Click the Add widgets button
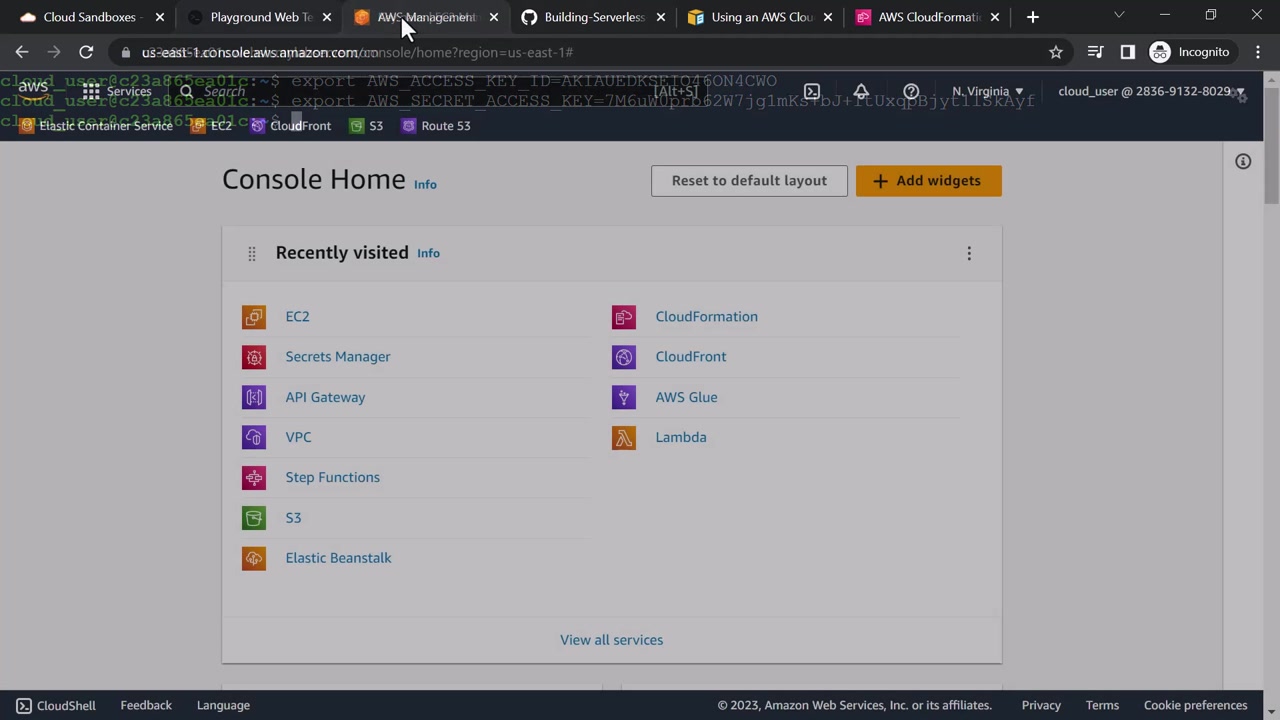This screenshot has width=1280, height=720. tap(928, 181)
